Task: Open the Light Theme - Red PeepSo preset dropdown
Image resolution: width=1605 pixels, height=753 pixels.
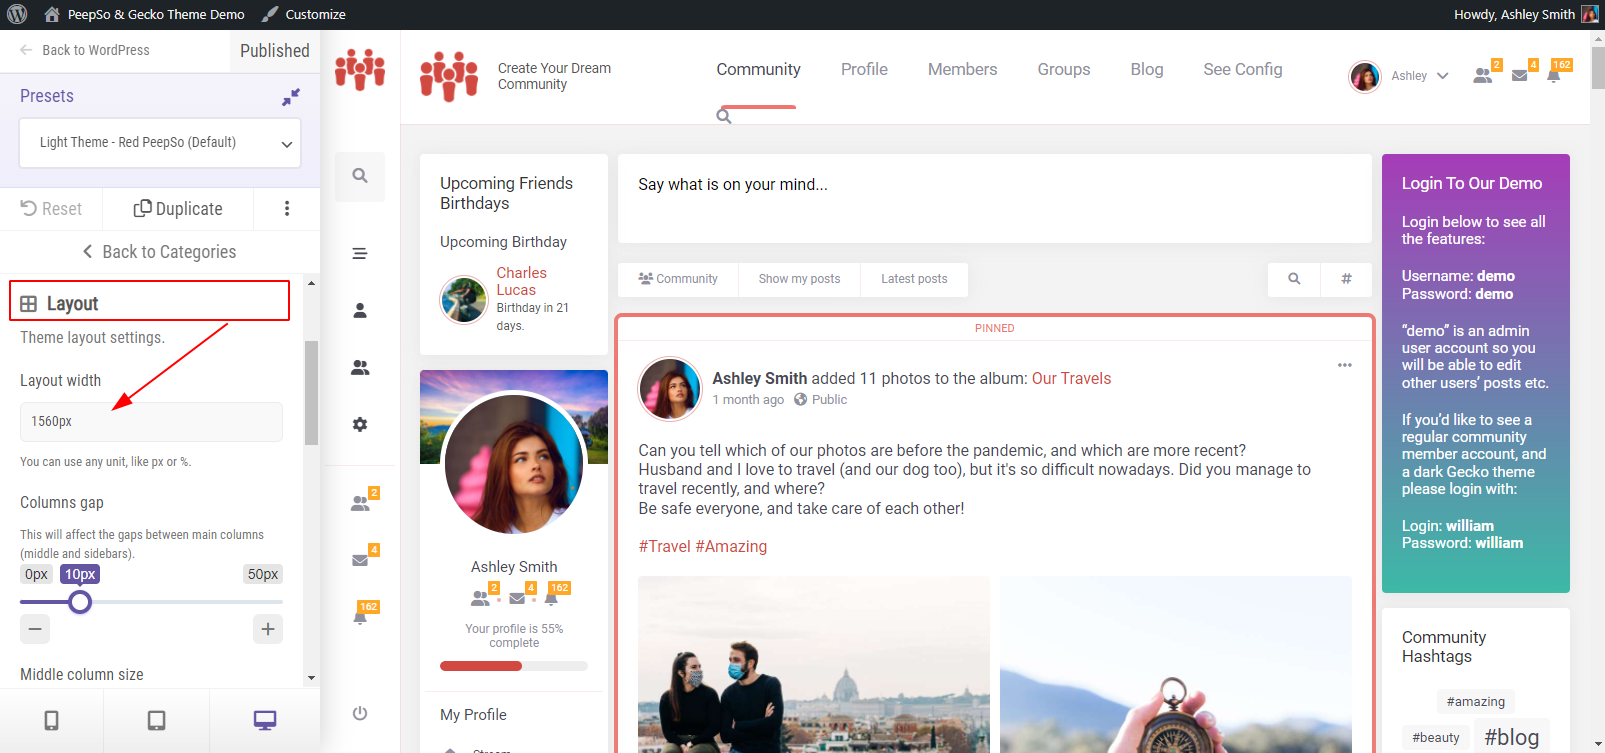Action: 160,143
